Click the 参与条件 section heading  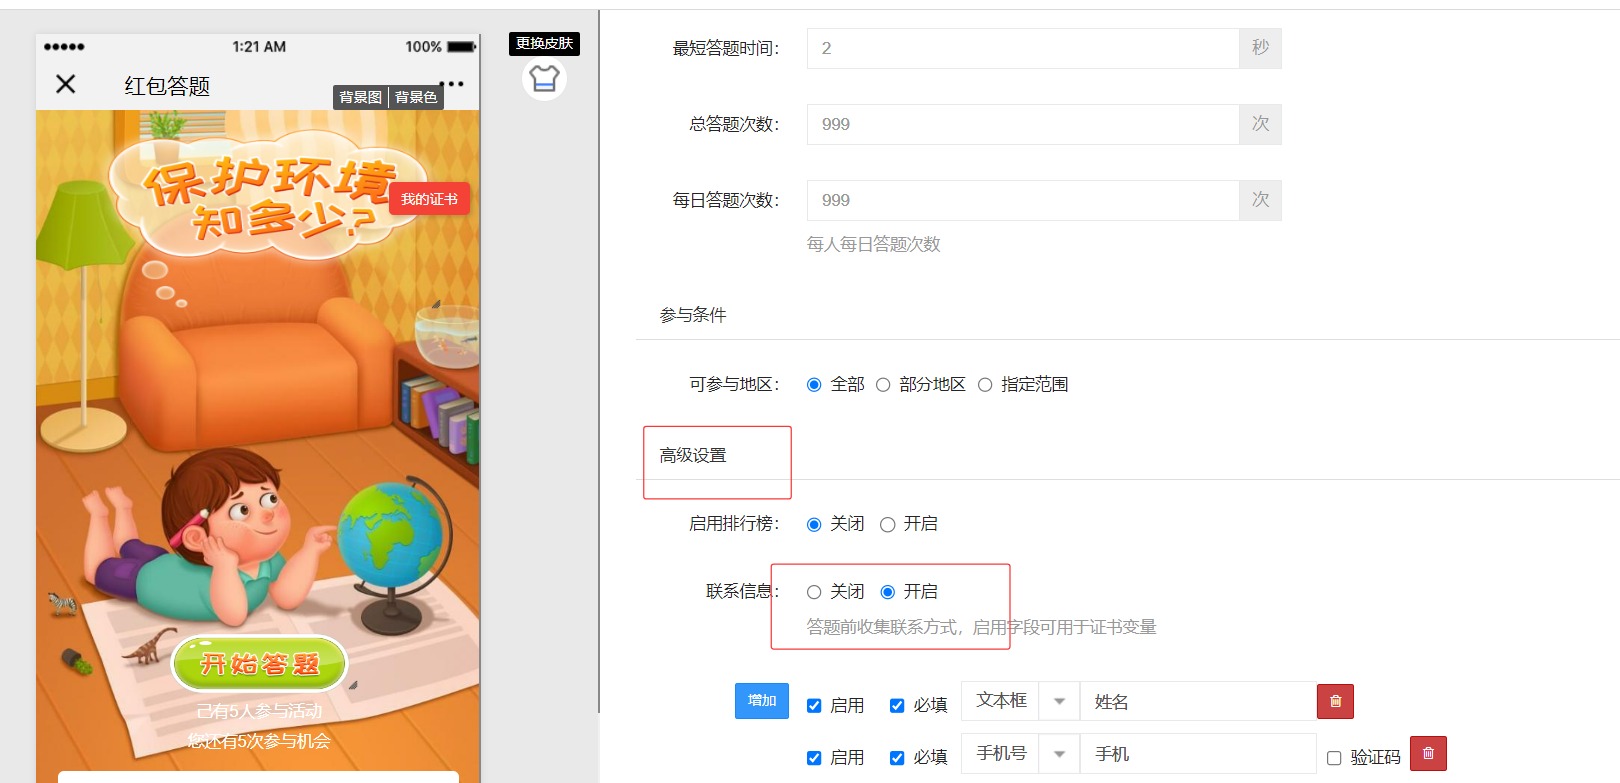pos(693,315)
